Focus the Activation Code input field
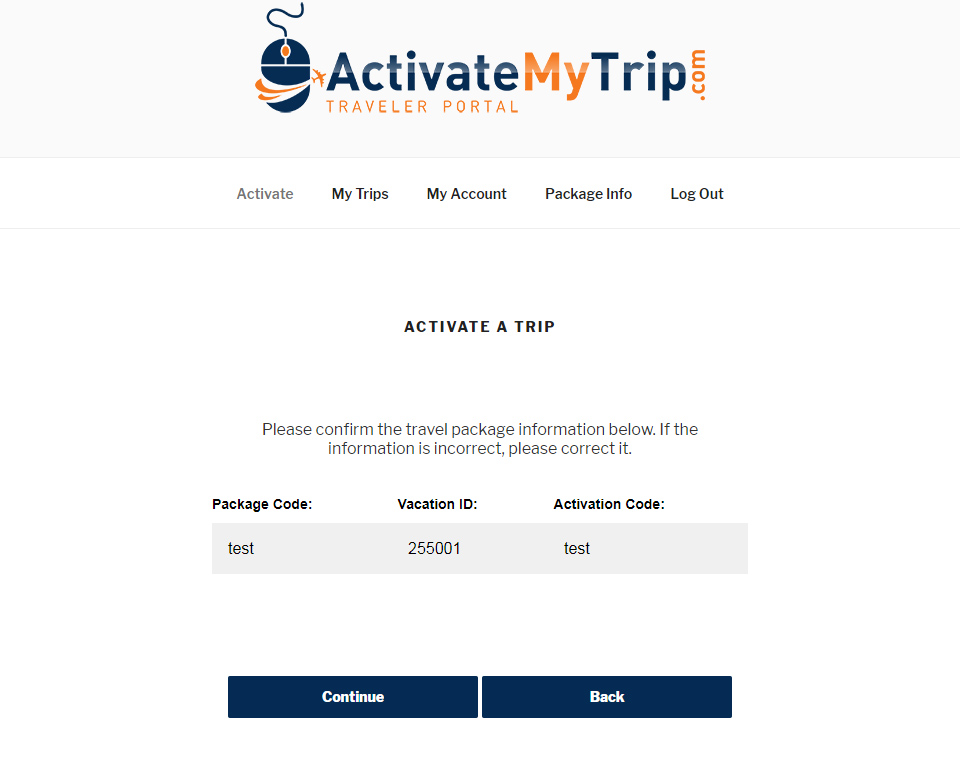Screen dimensions: 960x770 click(650, 548)
